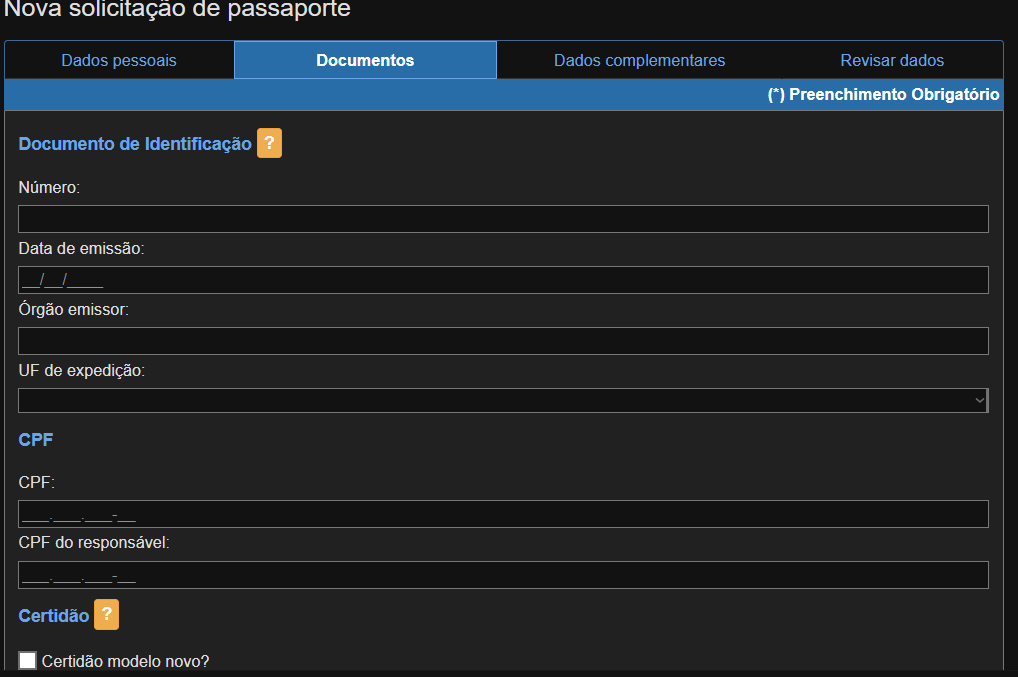Focus the Data de emissão date field
The image size is (1018, 677).
click(503, 279)
